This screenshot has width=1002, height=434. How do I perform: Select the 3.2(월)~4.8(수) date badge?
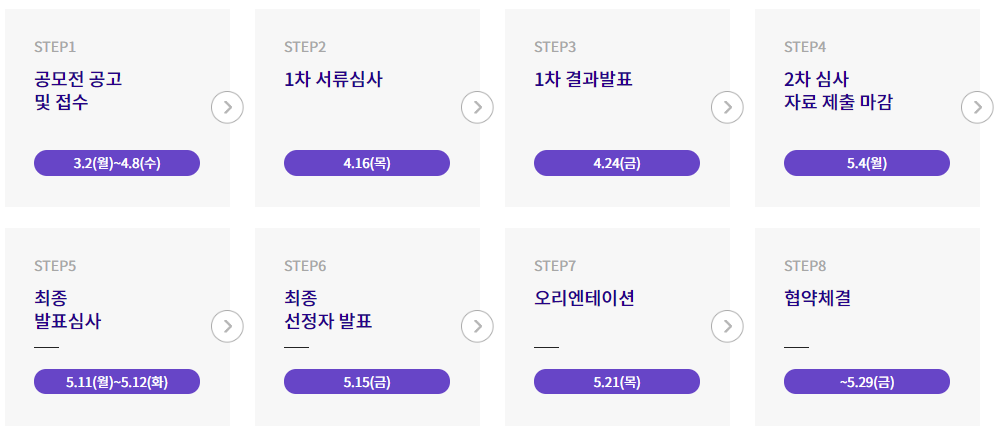pyautogui.click(x=117, y=163)
